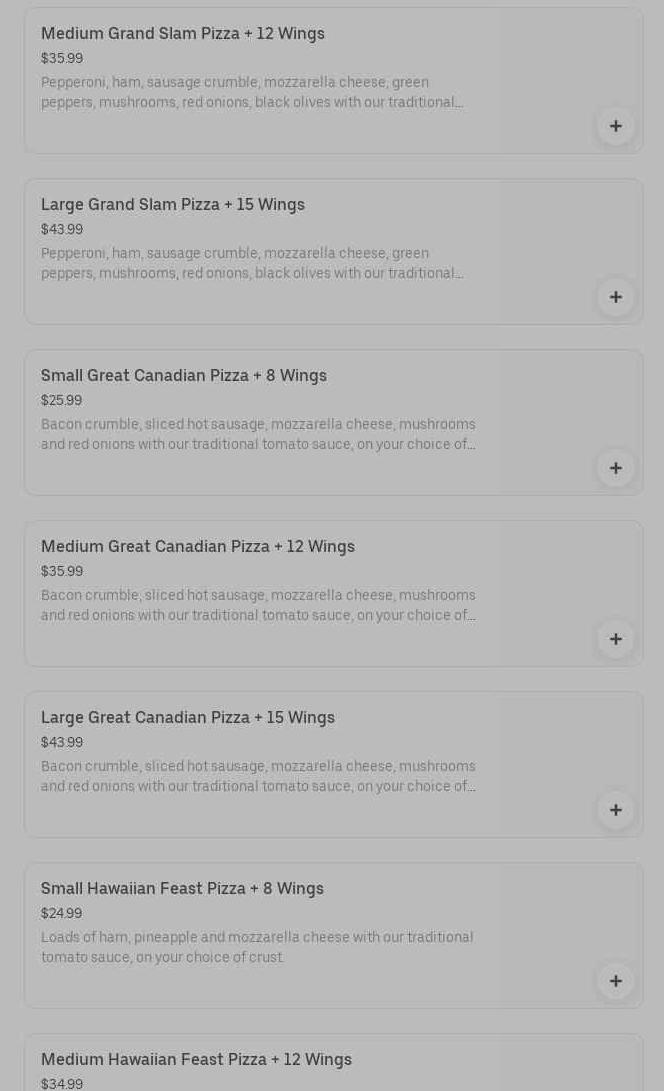Viewport: 664px width, 1091px height.
Task: Open Small Great Canadian Pizza + 8 Wings title
Action: (184, 376)
